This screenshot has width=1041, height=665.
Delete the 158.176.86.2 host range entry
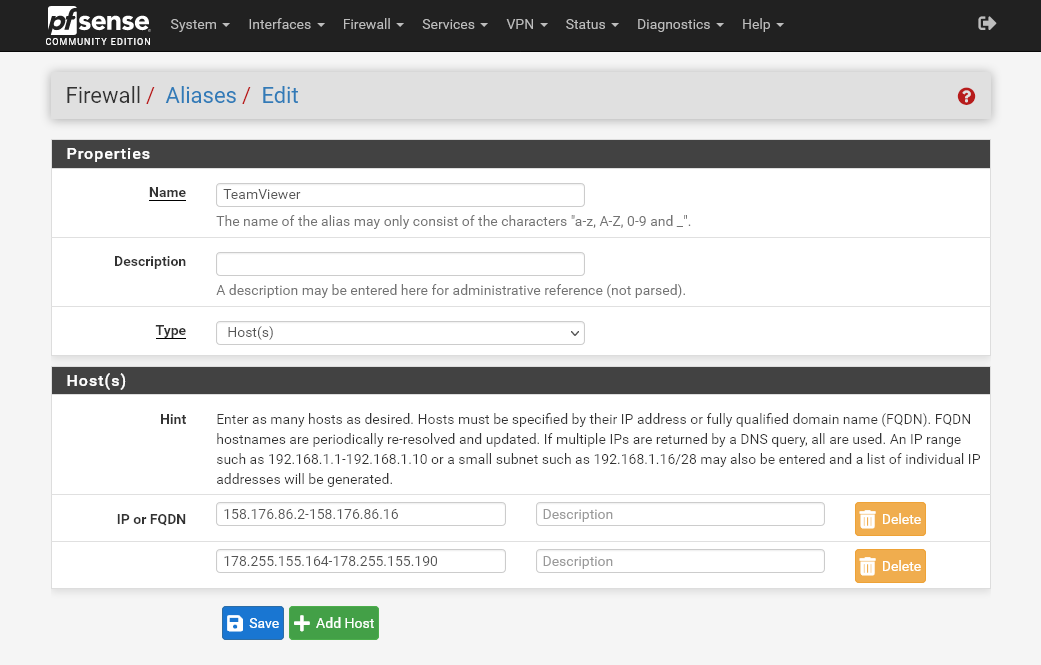coord(890,519)
